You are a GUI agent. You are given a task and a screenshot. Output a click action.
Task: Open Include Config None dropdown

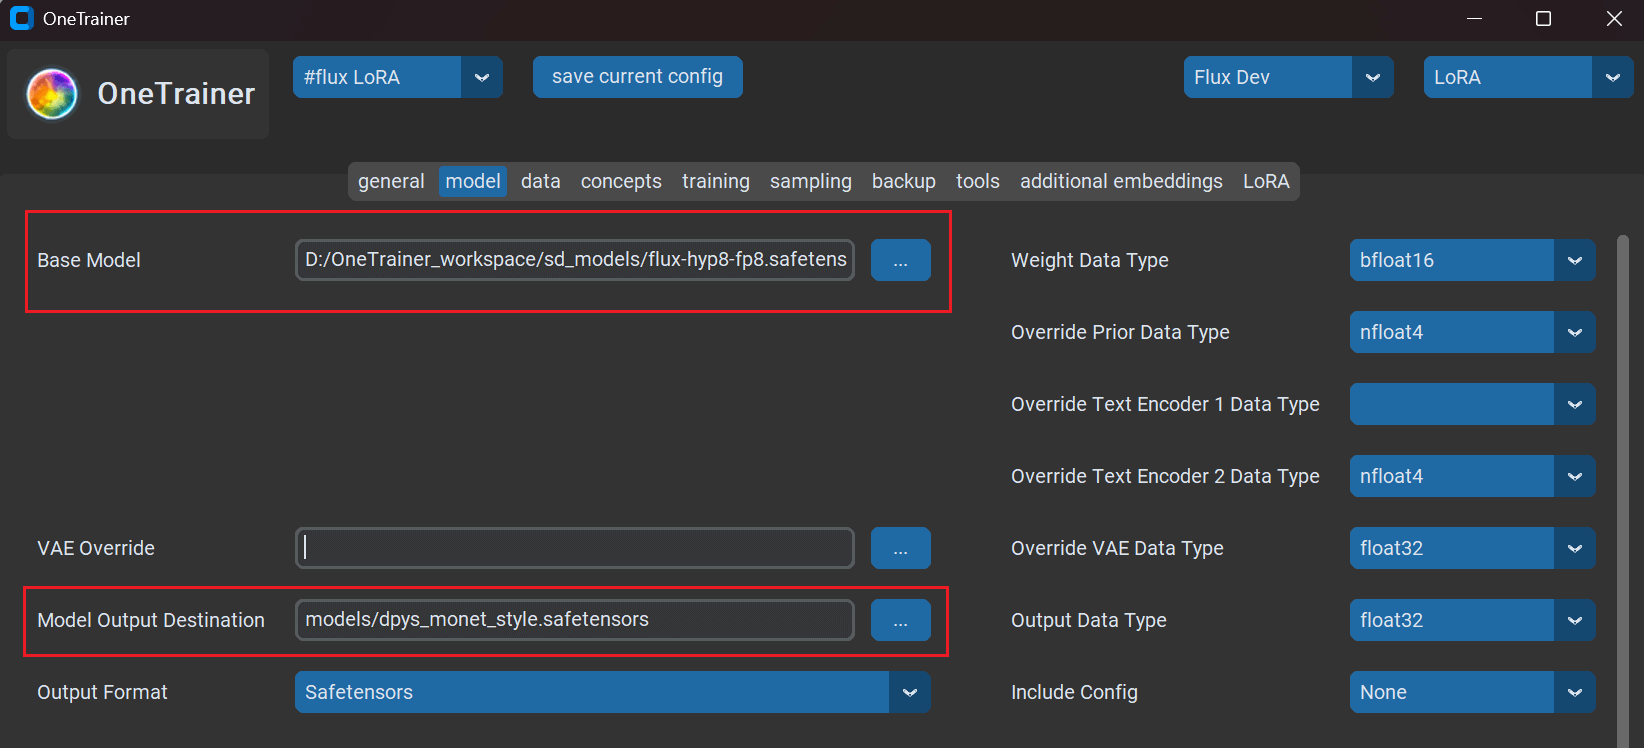(1472, 692)
